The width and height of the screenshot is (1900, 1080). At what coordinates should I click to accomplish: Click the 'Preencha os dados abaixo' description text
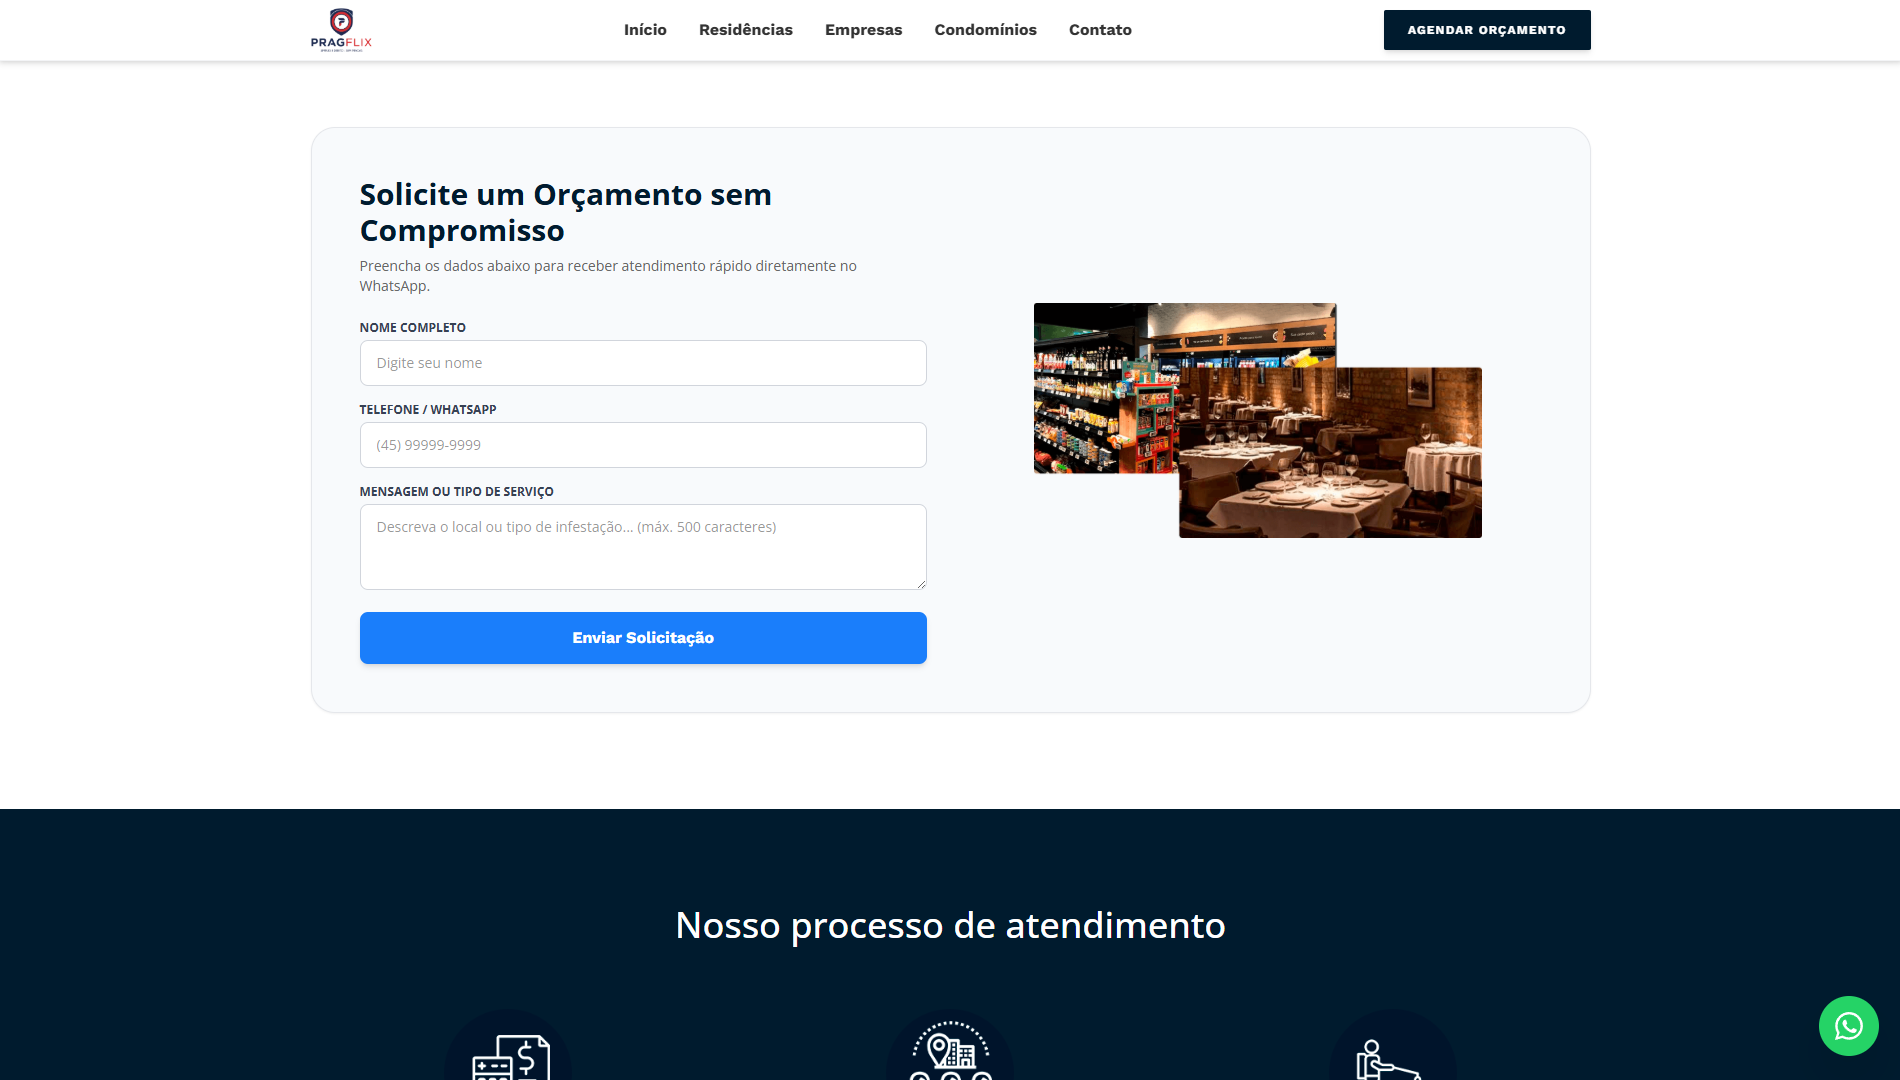(608, 276)
